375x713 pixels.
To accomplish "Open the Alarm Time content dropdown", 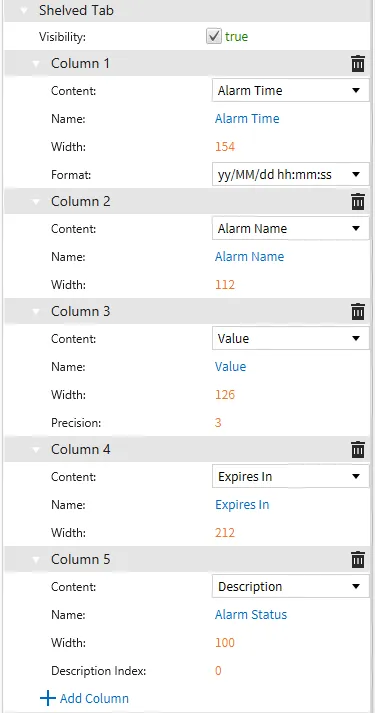I will pos(290,90).
